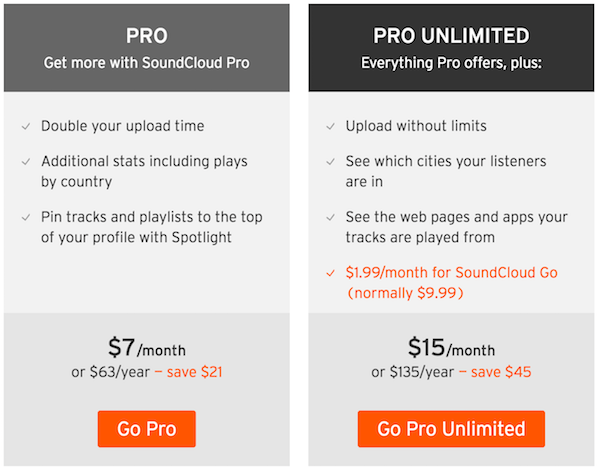This screenshot has width=600, height=468.
Task: Click checkmark beside Upload without limits
Action: [x=331, y=126]
